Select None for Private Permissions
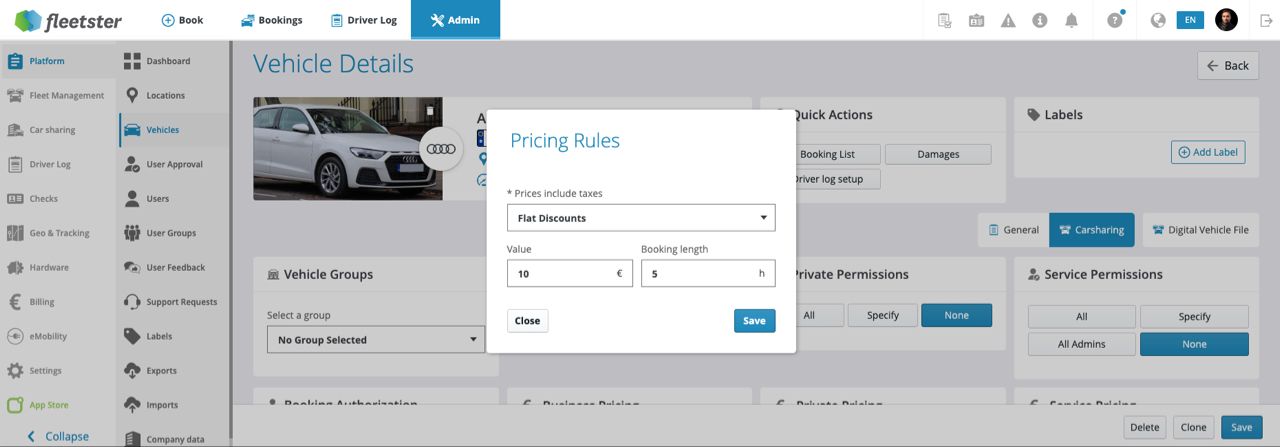 tap(956, 315)
